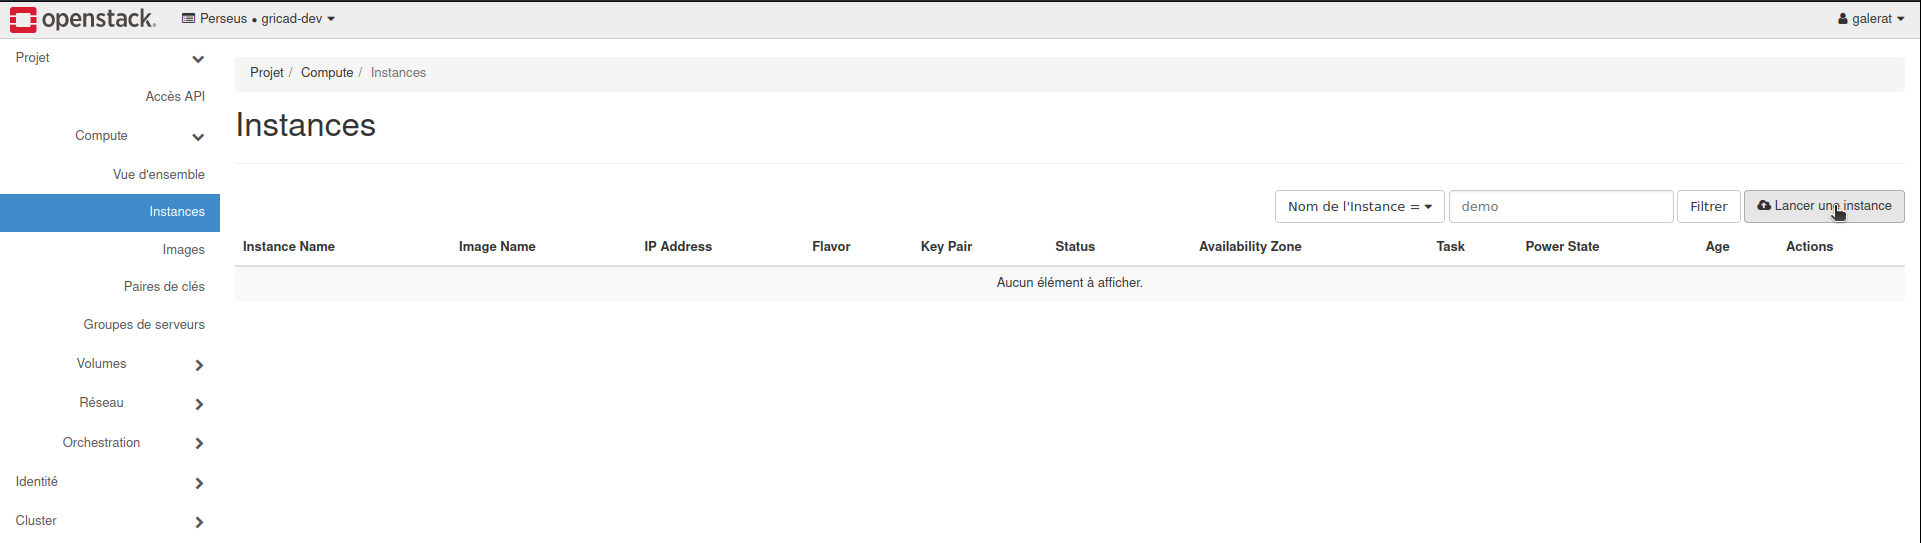Viewport: 1921px width, 543px height.
Task: Click the demo filter input field
Action: point(1561,207)
